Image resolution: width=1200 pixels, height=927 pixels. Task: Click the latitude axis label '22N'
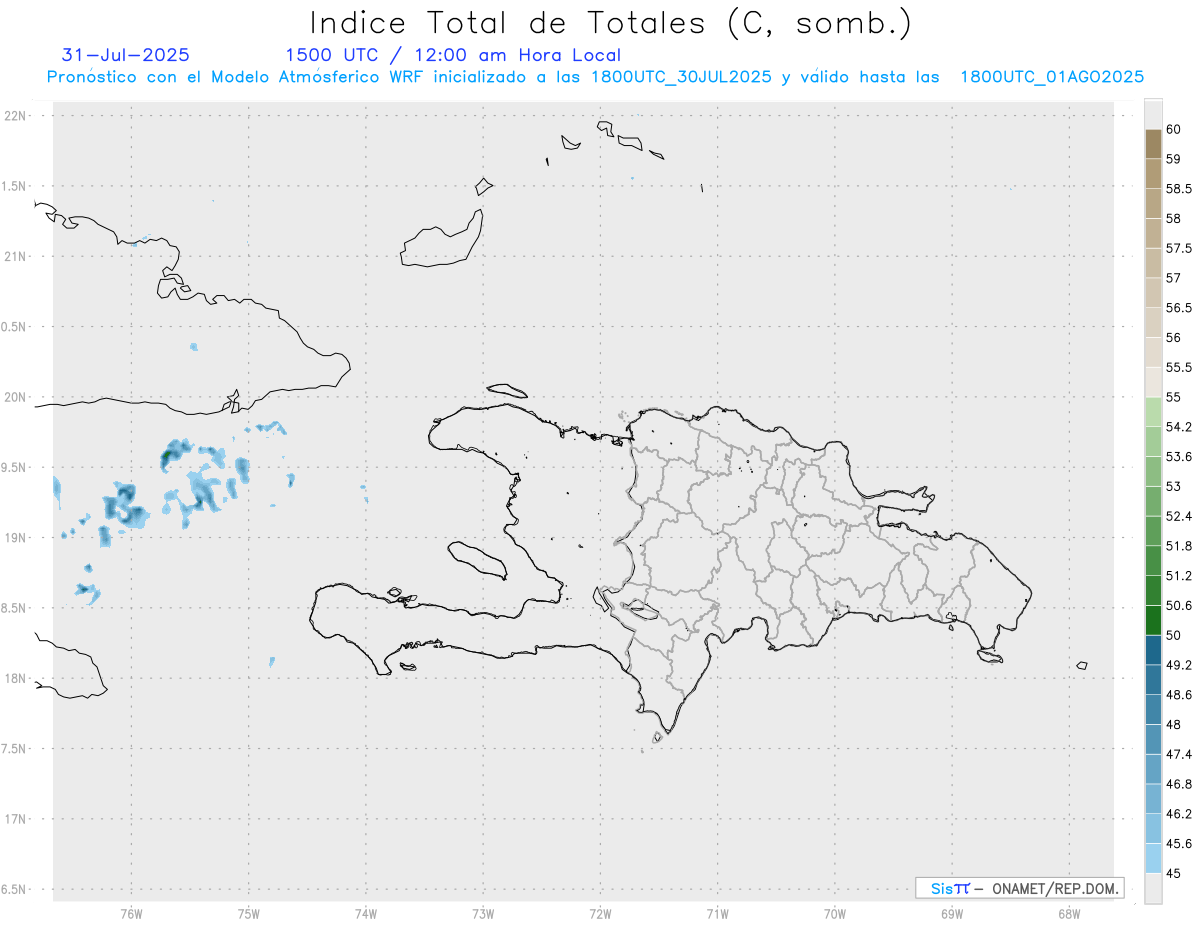(14, 116)
